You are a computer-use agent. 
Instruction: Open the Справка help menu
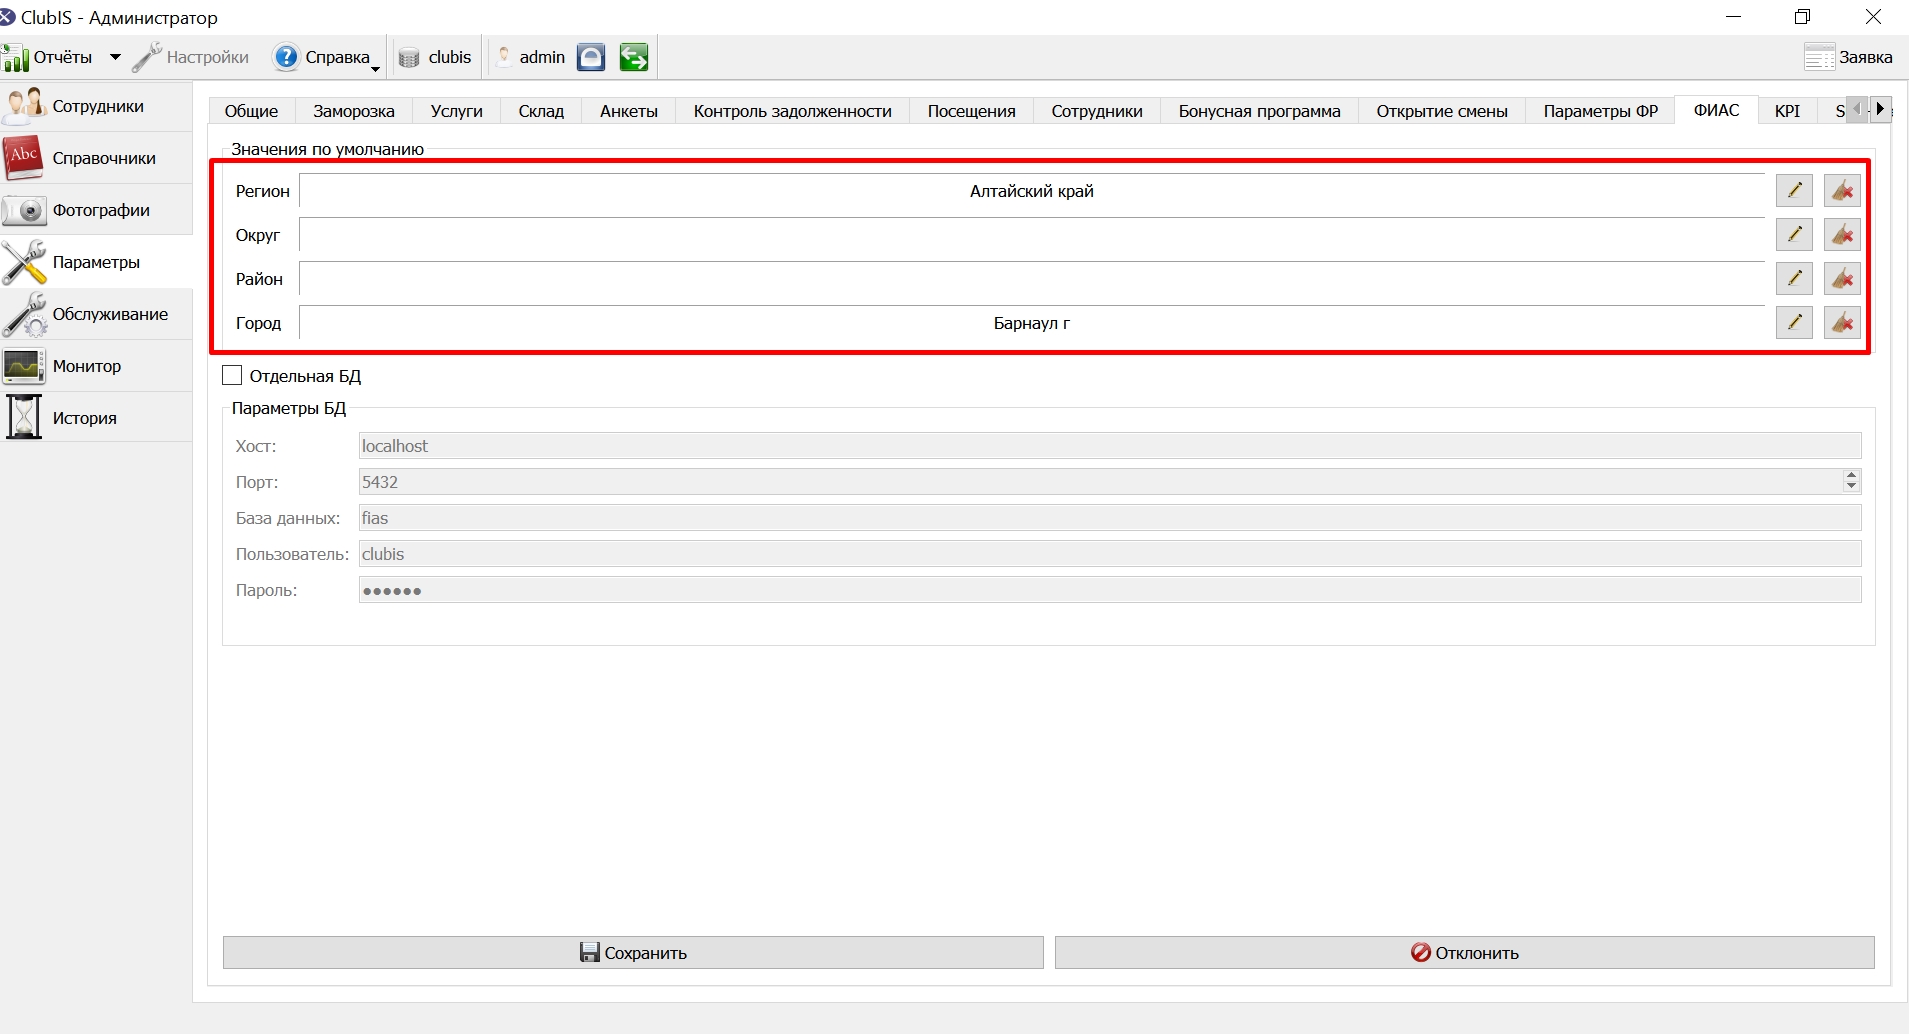coord(326,58)
